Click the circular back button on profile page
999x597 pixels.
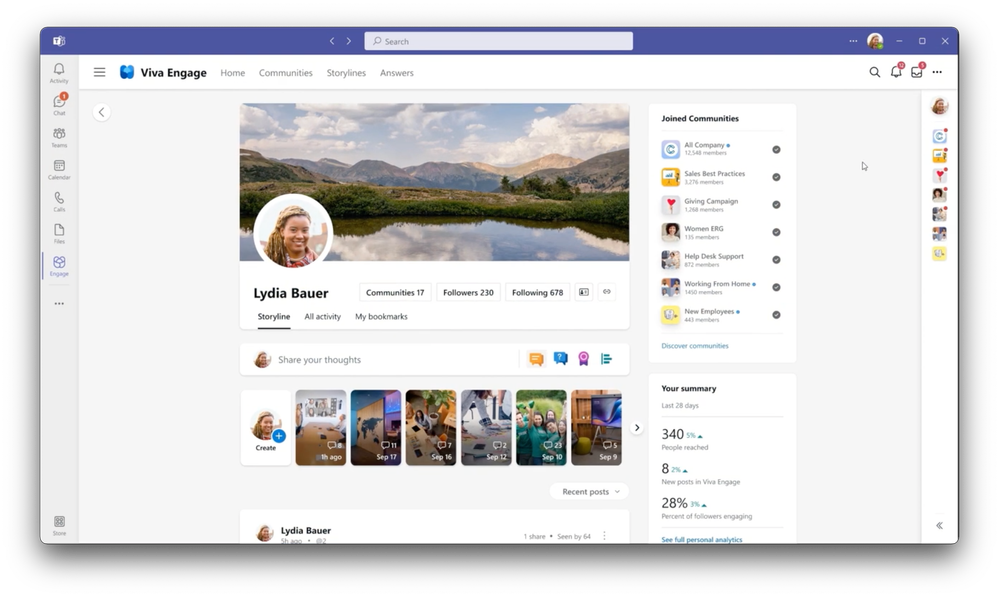[x=101, y=112]
